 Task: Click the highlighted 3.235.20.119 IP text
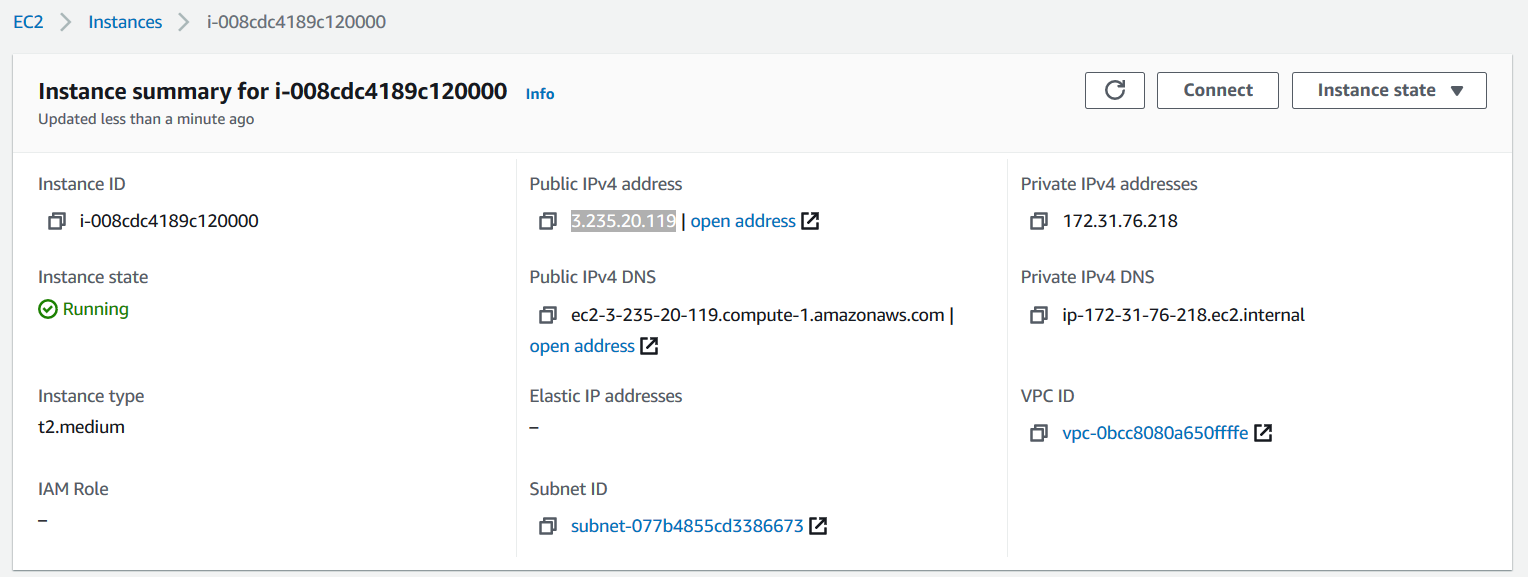623,221
